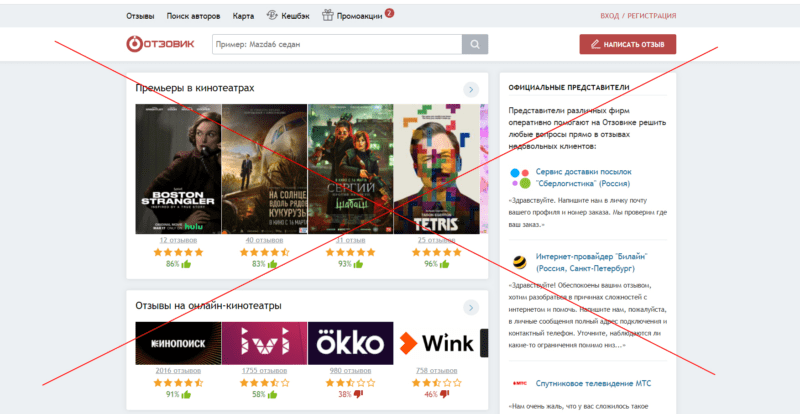The image size is (800, 414).
Task: Open the Tetris movie poster
Action: coord(437,169)
